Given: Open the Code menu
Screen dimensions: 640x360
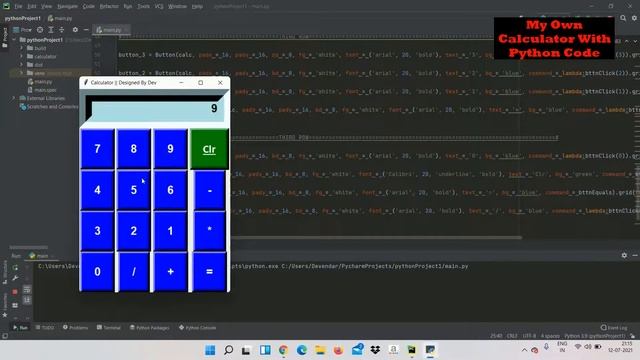Looking at the screenshot, I should (x=89, y=7).
